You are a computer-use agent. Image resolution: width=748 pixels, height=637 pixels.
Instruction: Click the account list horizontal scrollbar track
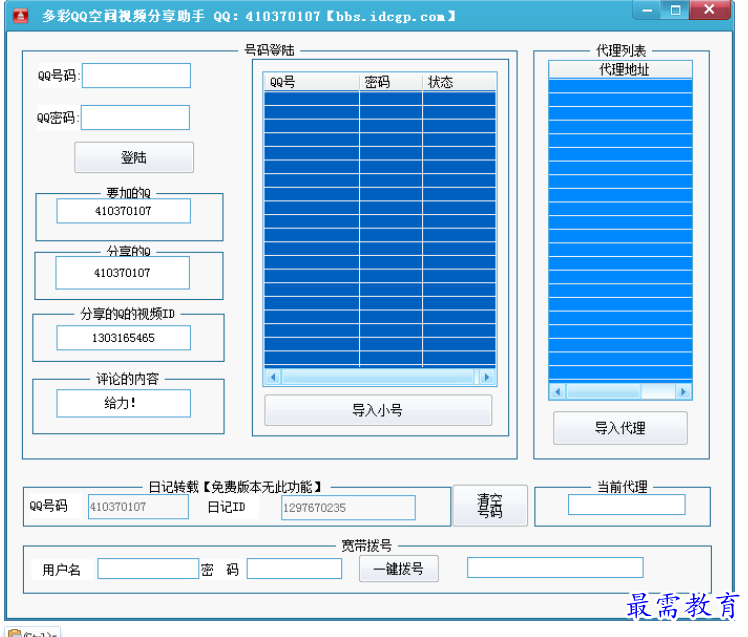379,377
